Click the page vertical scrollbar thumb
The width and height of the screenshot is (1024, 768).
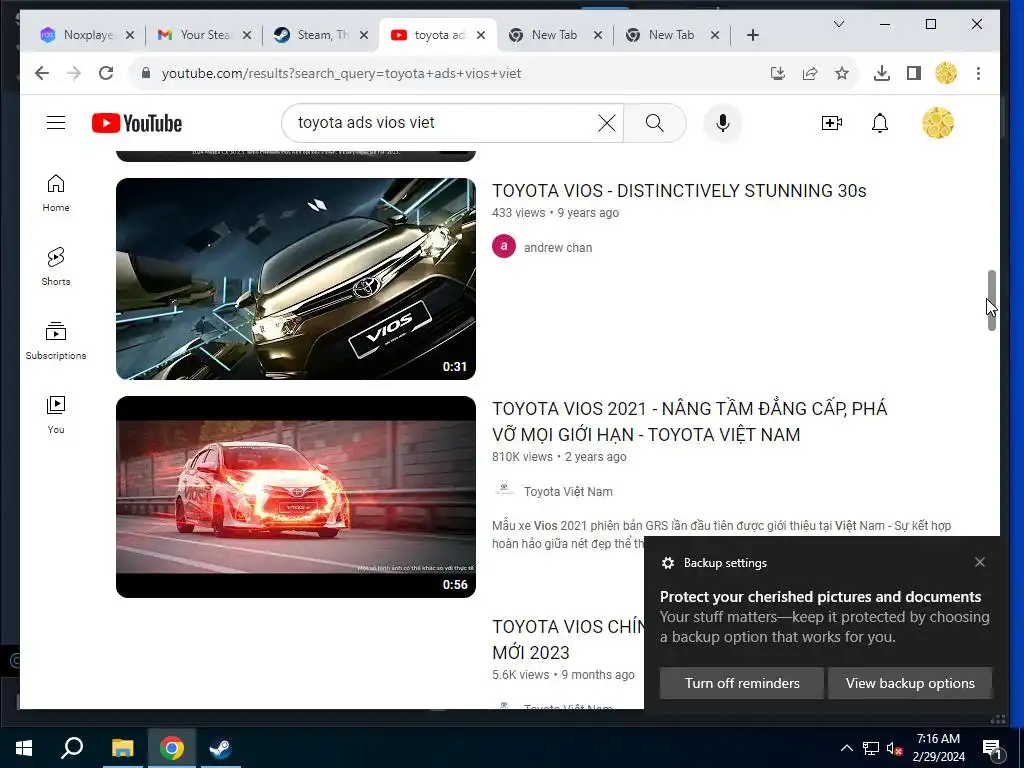coord(991,300)
